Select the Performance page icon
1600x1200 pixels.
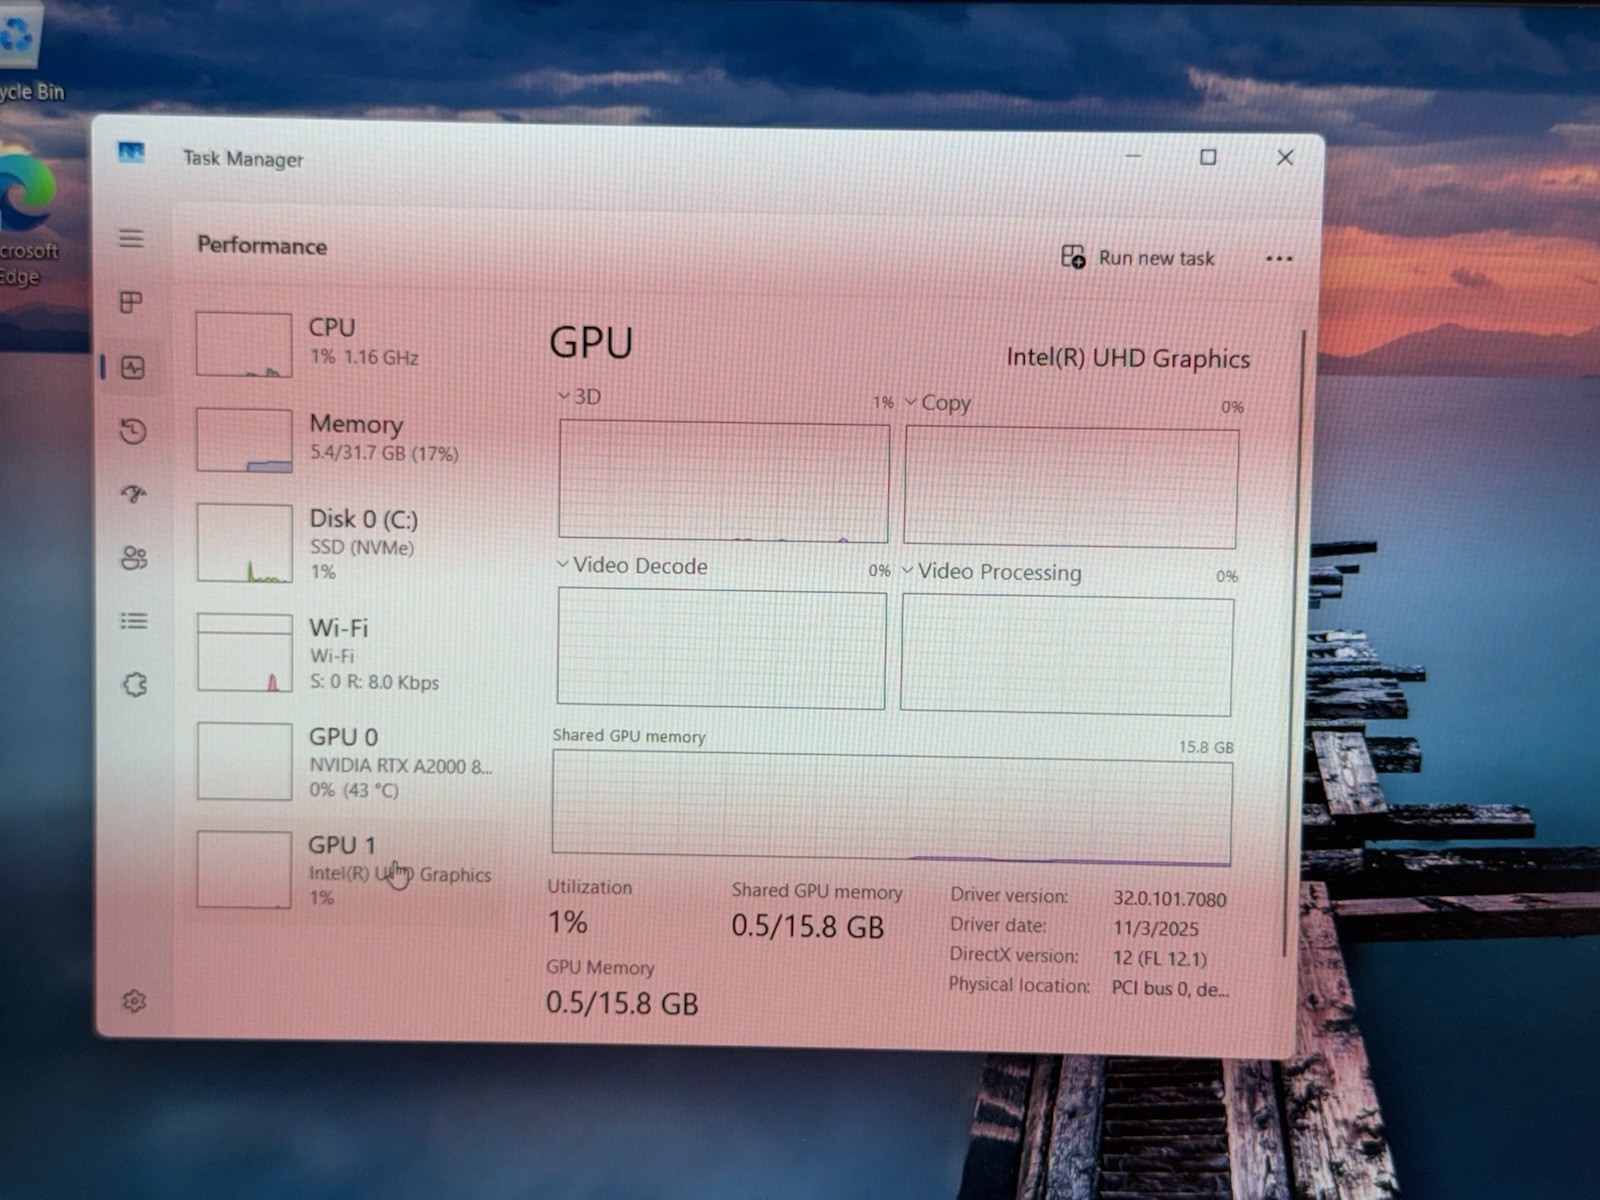point(132,367)
